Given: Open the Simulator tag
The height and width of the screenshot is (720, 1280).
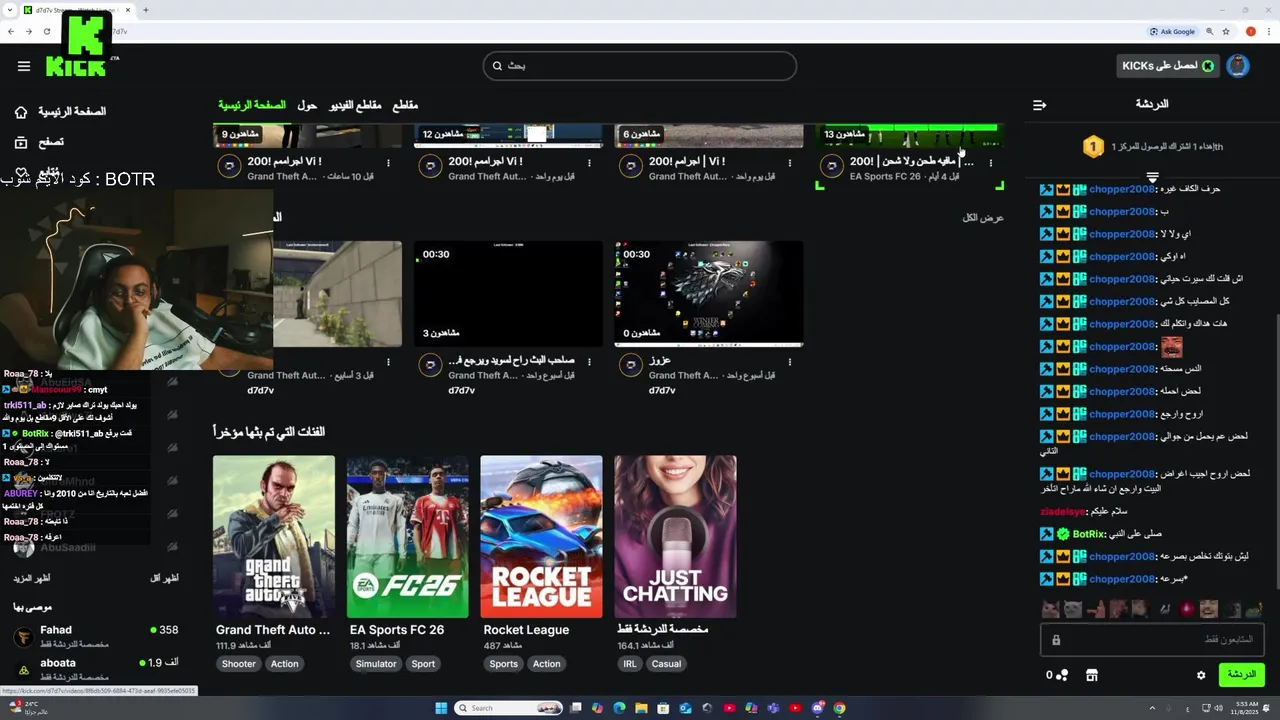Looking at the screenshot, I should coord(376,664).
